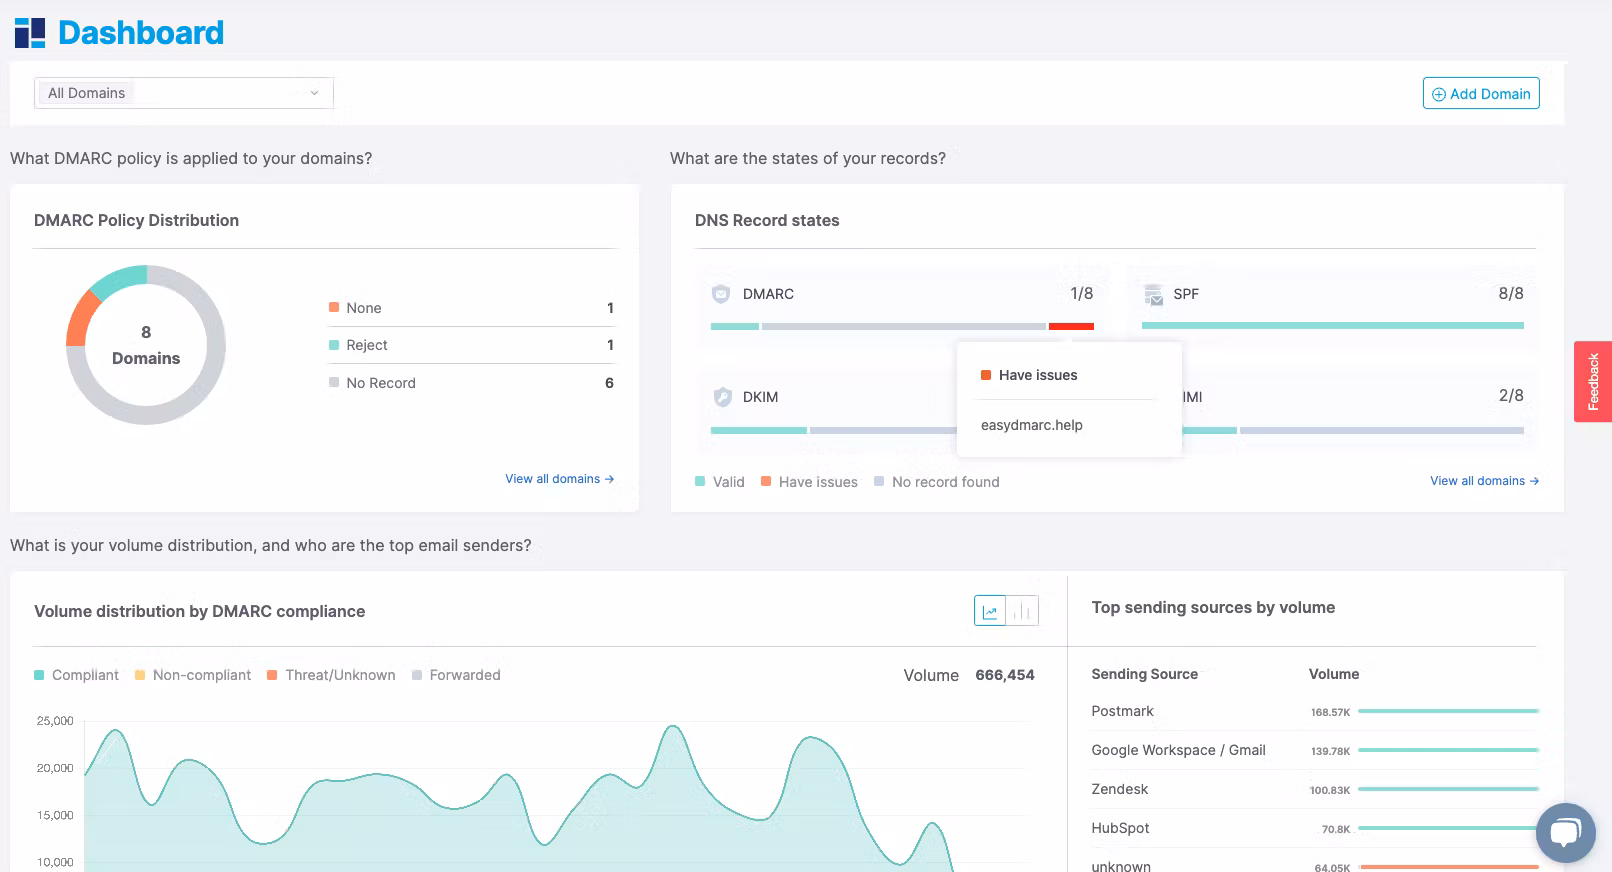Toggle the Non-compliant legend series
Screen dimensions: 1612x872
193,675
